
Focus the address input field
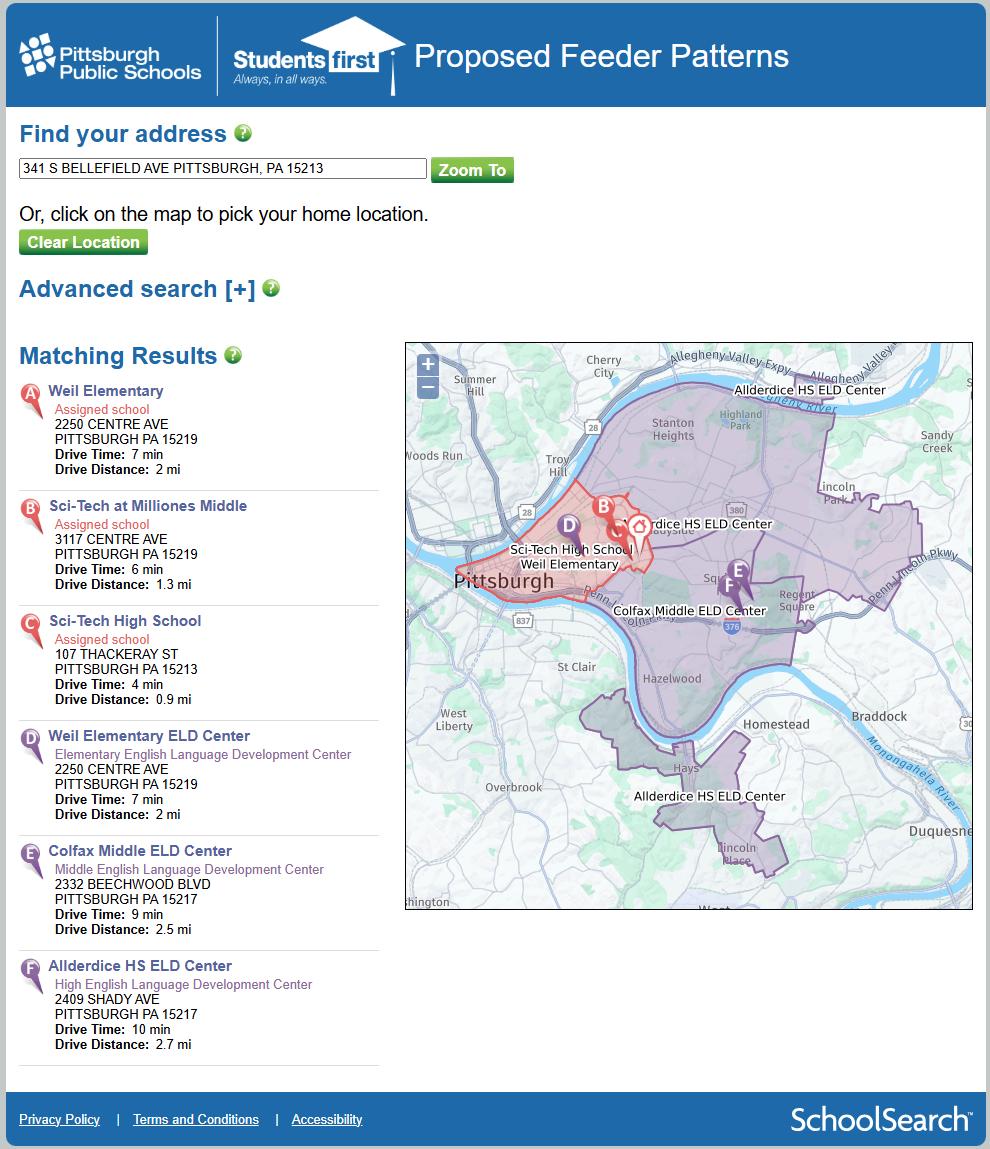(223, 169)
